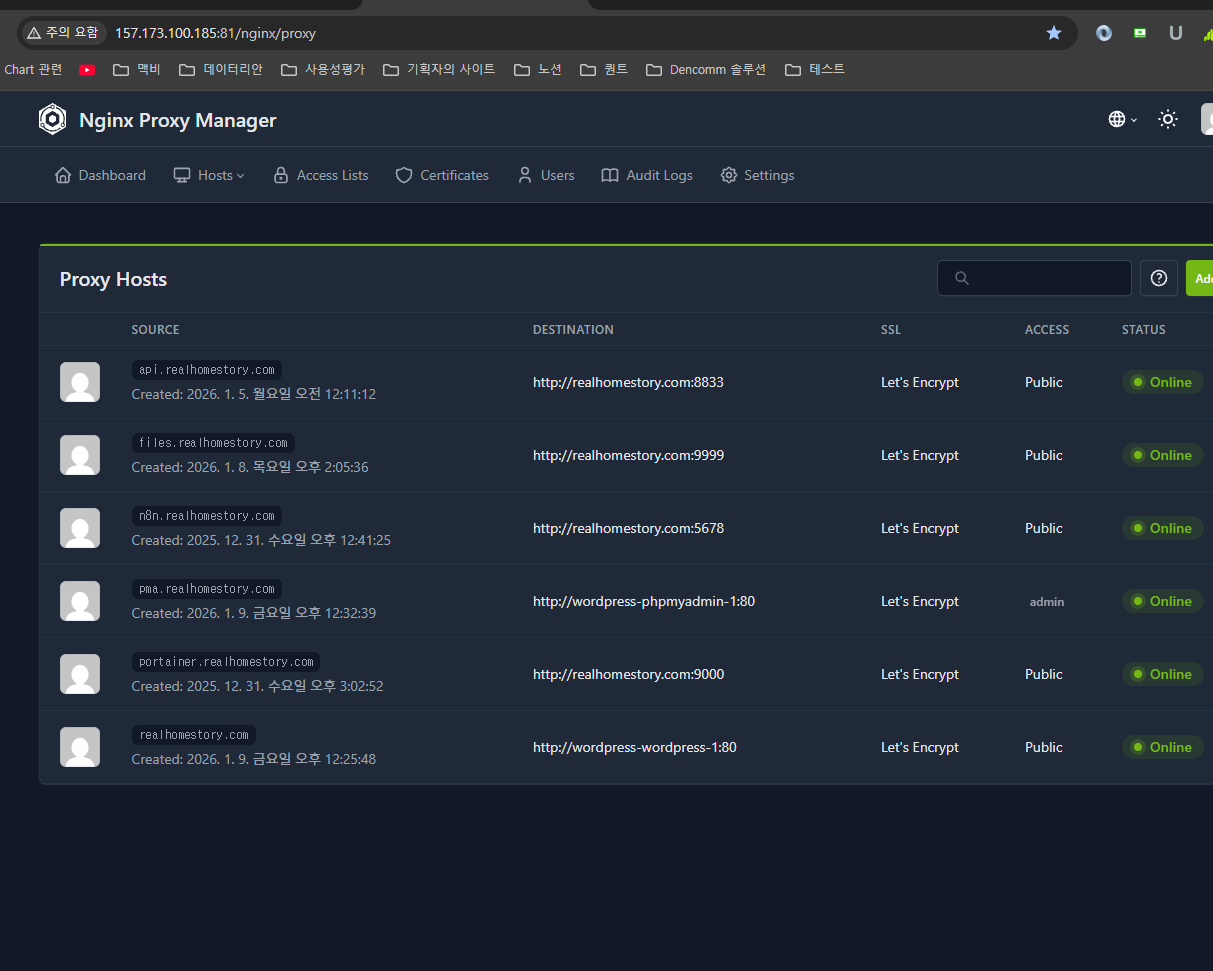The width and height of the screenshot is (1213, 971).
Task: Click user avatar at top right corner
Action: [1207, 119]
